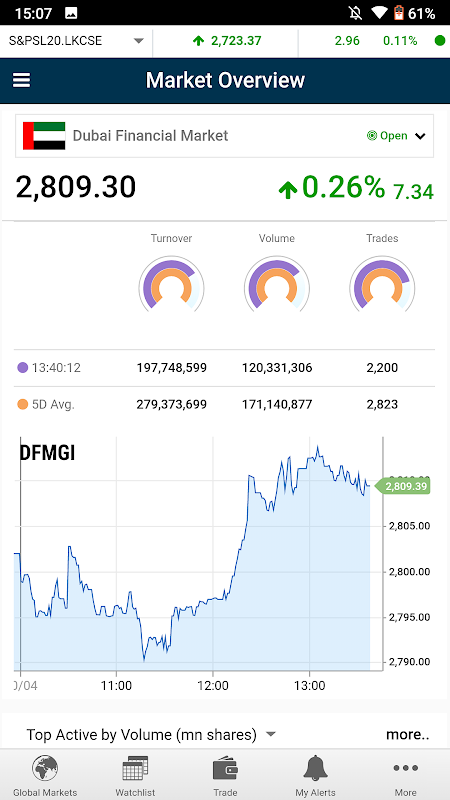Expand the S&PSL20.LKCSE index dropdown
Screen dimensions: 450x800
tap(139, 41)
